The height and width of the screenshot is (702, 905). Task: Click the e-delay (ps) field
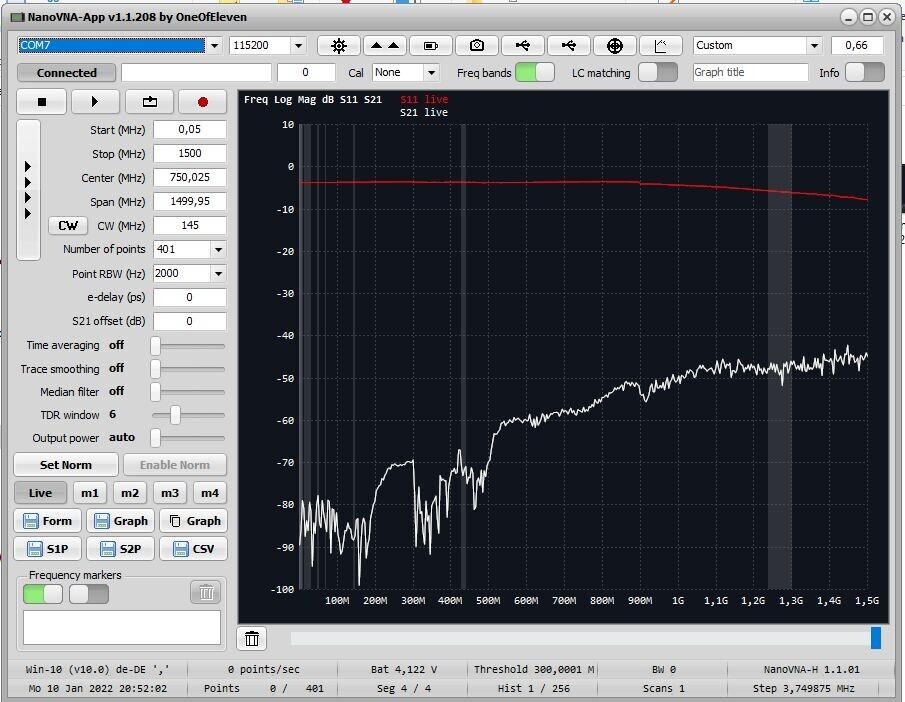coord(189,297)
